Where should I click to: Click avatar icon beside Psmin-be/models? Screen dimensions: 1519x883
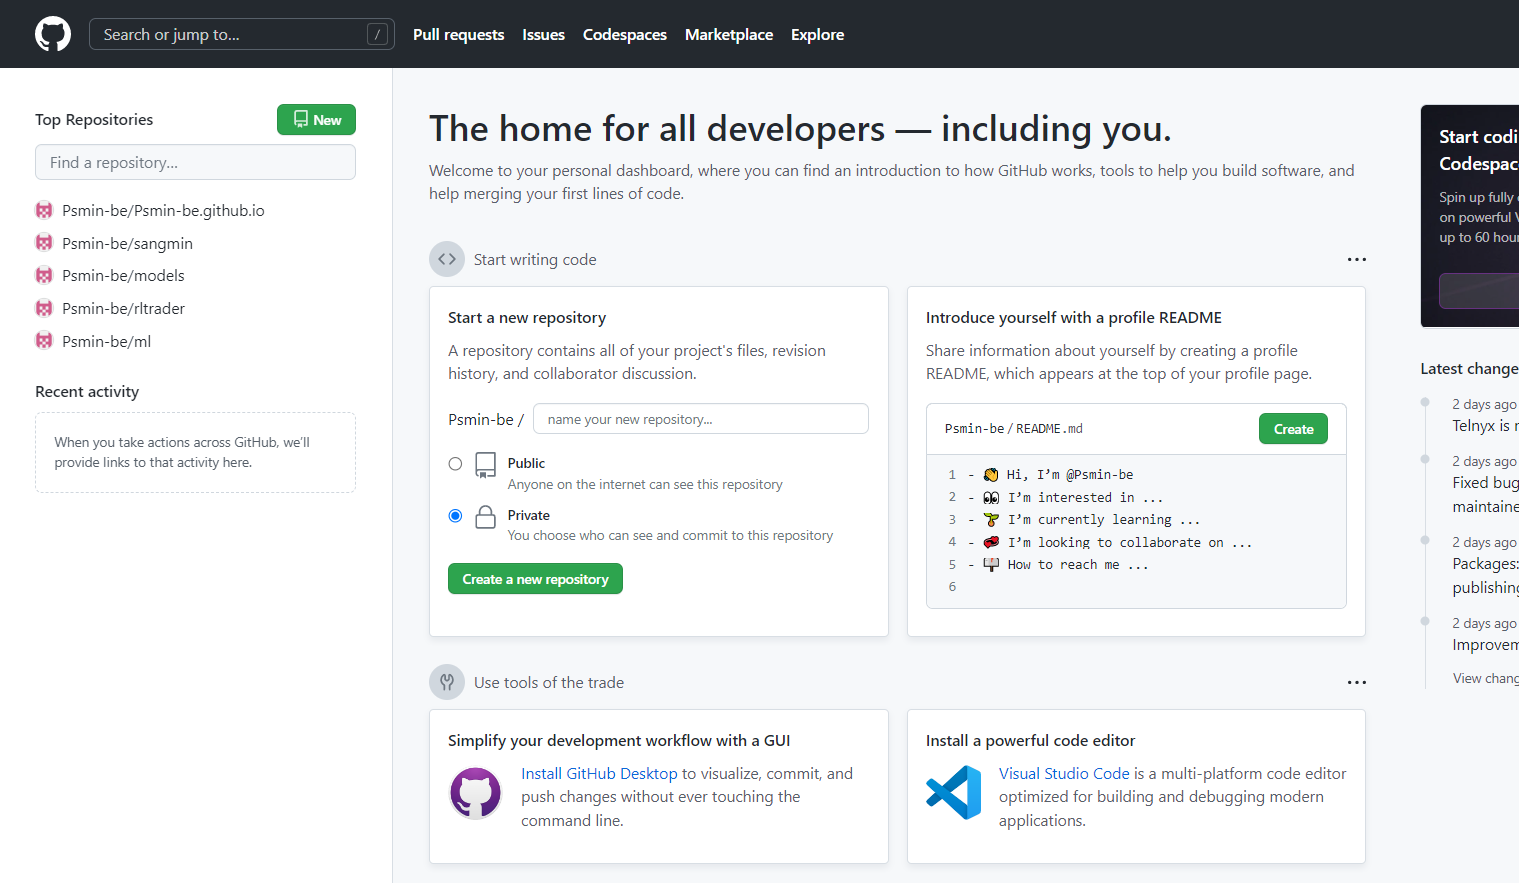(x=44, y=275)
